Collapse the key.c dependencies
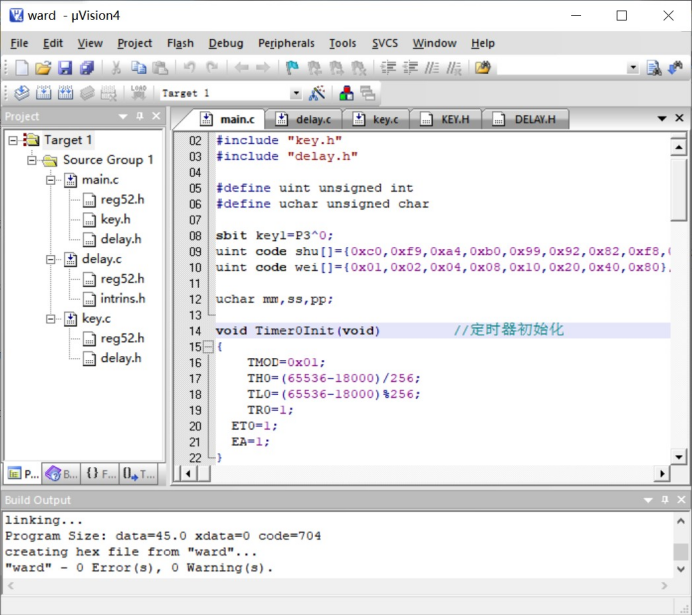The height and width of the screenshot is (615, 692). (x=51, y=319)
